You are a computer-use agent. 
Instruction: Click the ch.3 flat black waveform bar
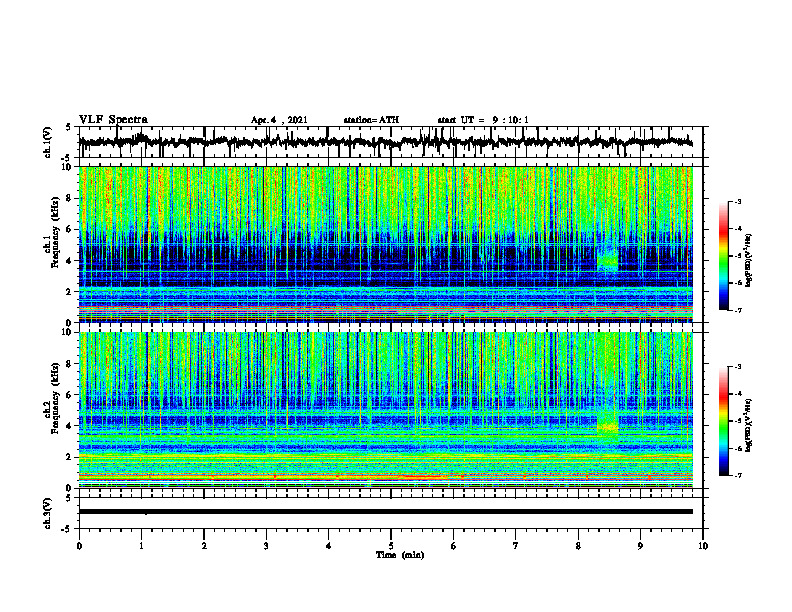pos(385,512)
